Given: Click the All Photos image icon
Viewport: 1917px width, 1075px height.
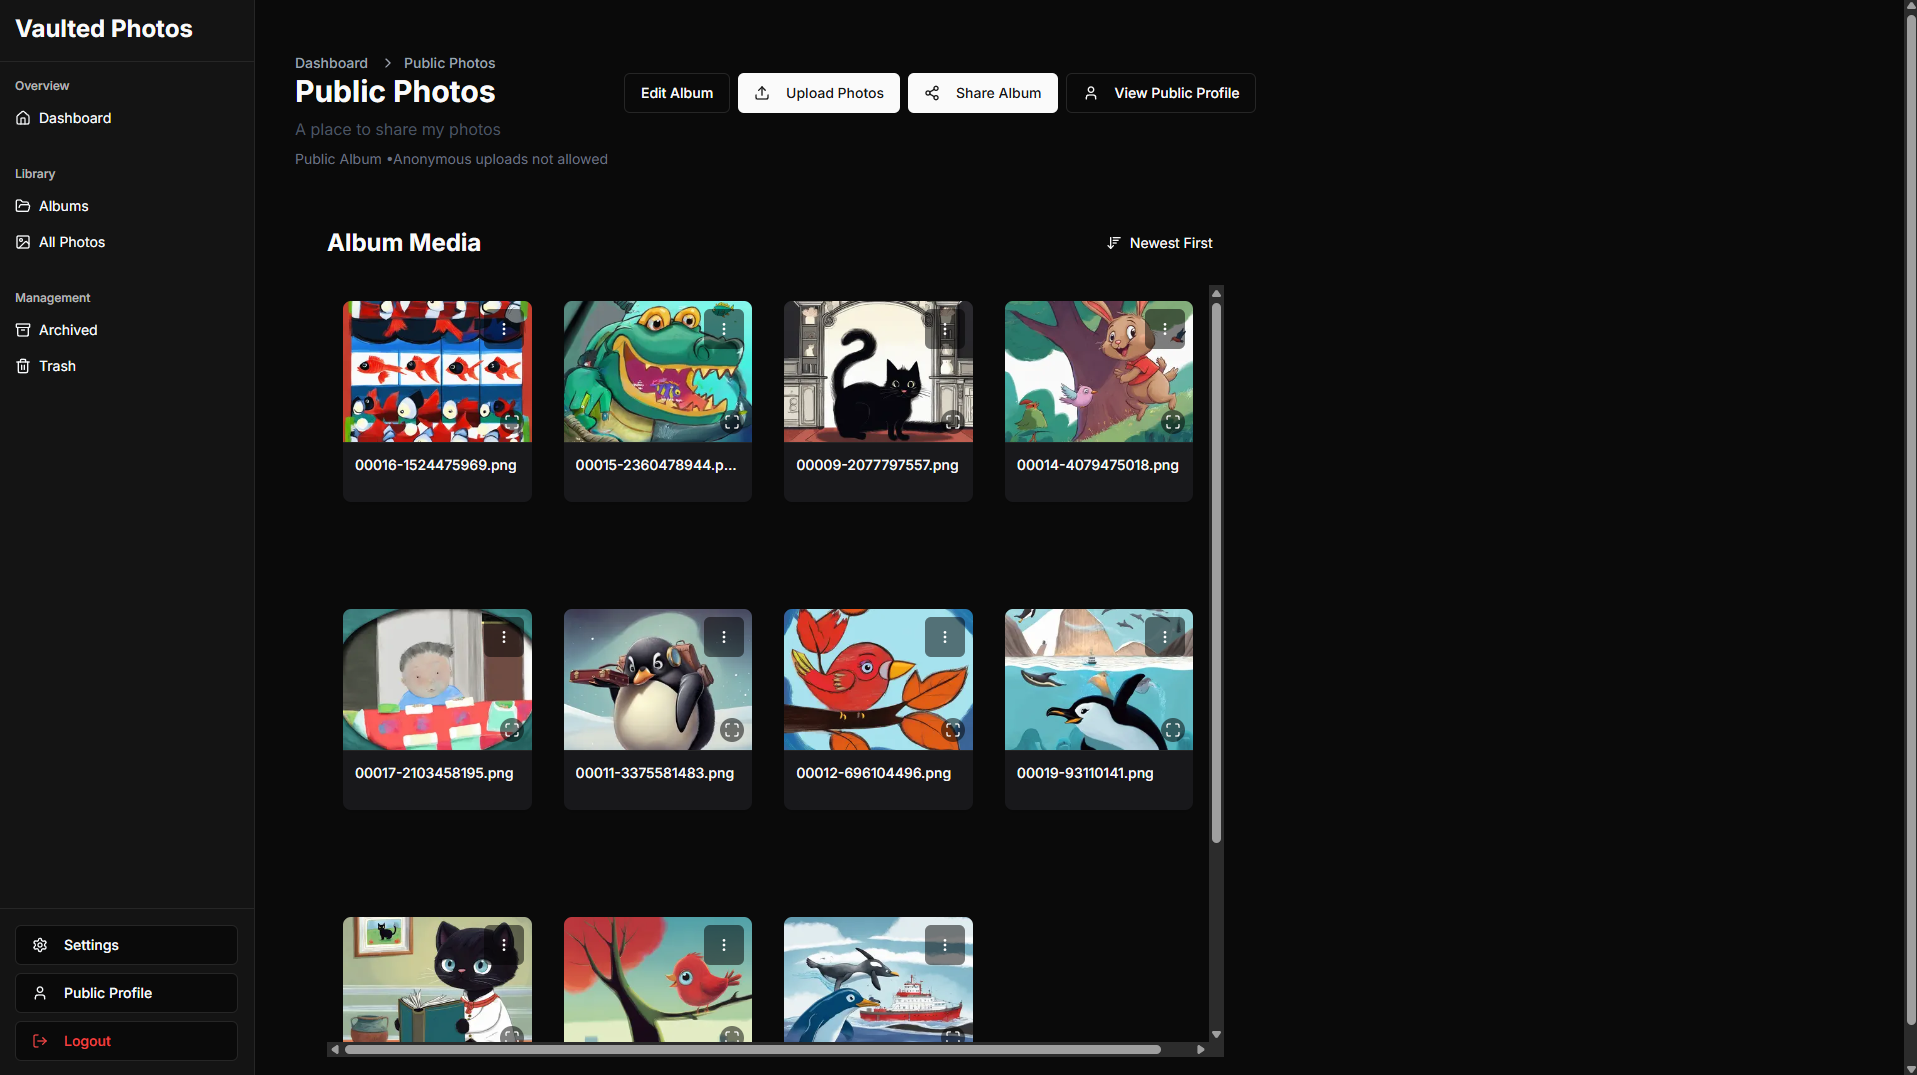Looking at the screenshot, I should tap(23, 242).
